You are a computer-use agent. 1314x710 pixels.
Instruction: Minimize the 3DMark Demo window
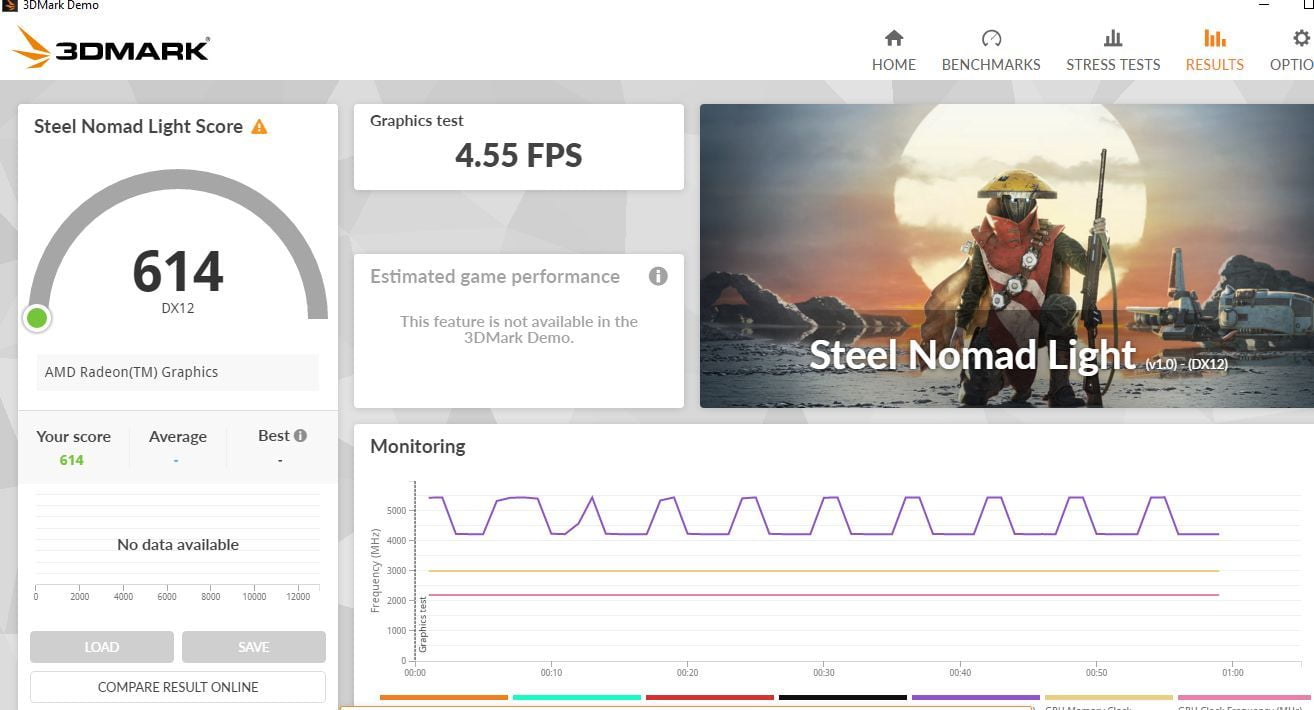coord(1266,5)
